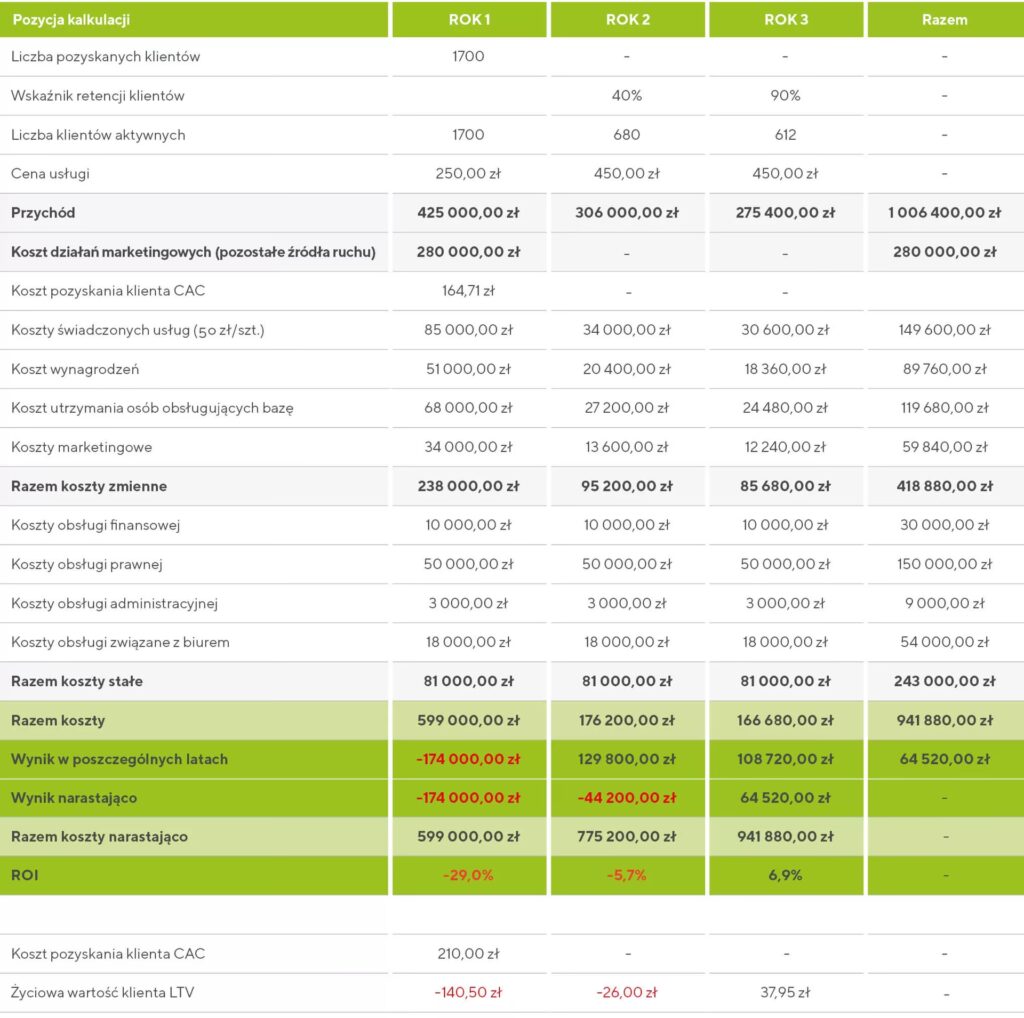Viewport: 1024px width, 1018px height.
Task: Click the ROI value -29,0%
Action: pos(468,875)
